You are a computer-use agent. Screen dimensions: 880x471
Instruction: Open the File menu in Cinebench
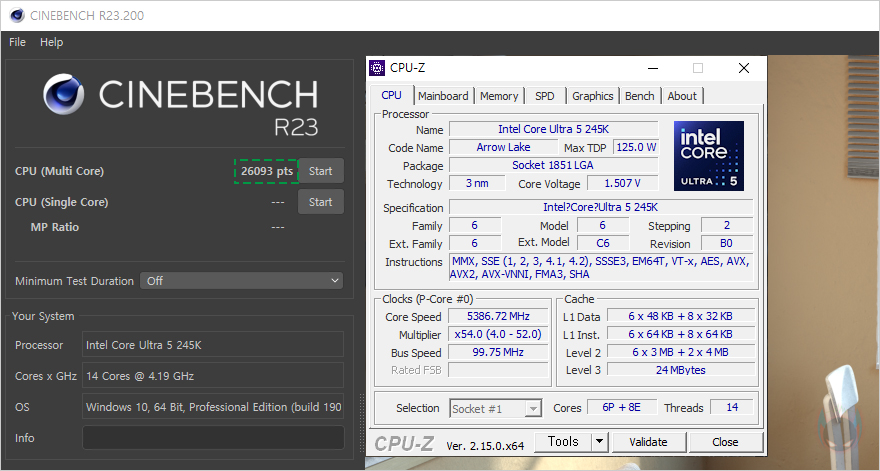tap(17, 42)
